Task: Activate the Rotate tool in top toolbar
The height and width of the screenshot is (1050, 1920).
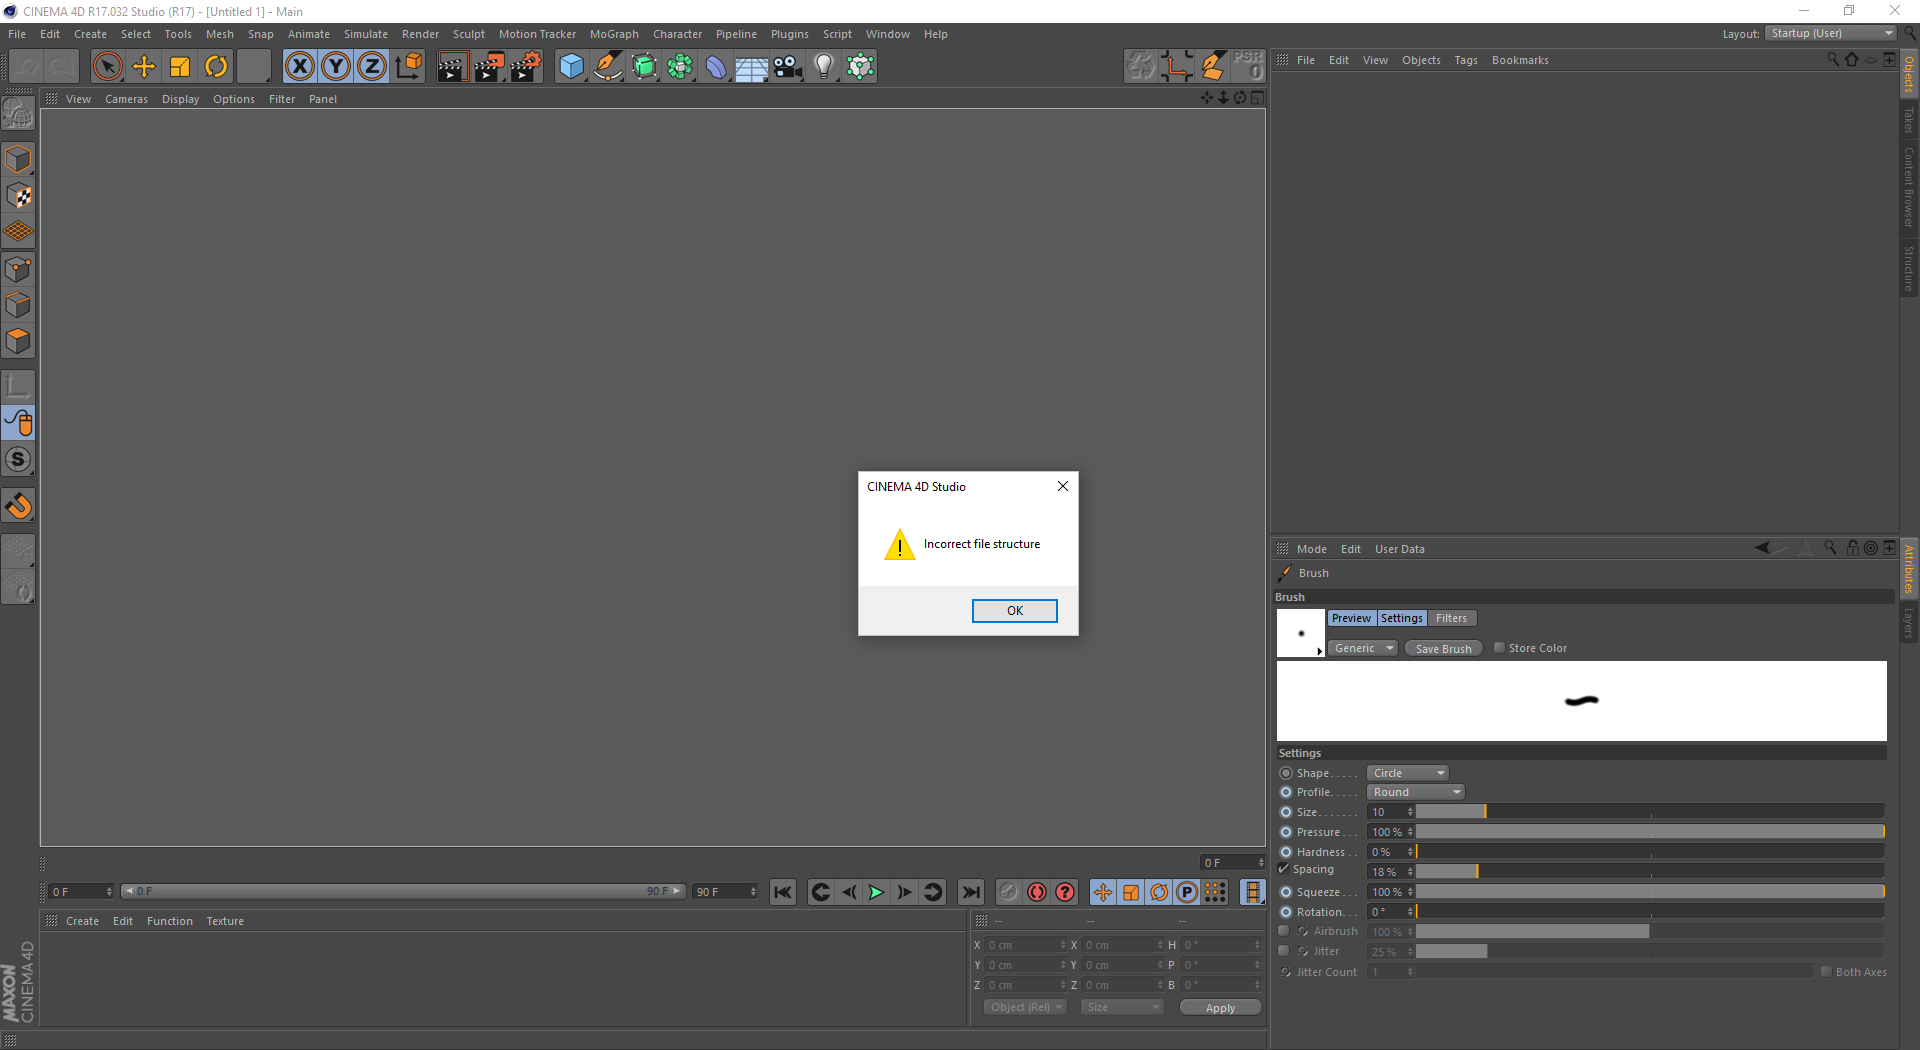Action: pyautogui.click(x=216, y=67)
